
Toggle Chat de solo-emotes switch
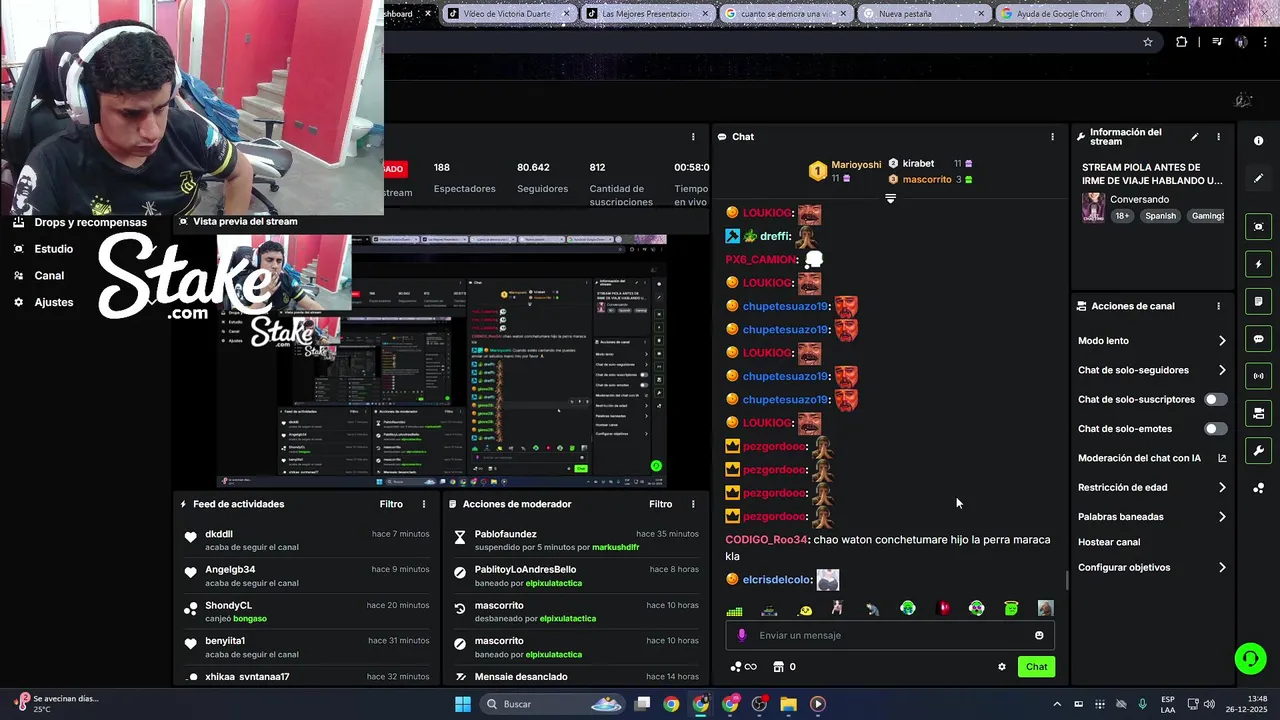[x=1215, y=429]
